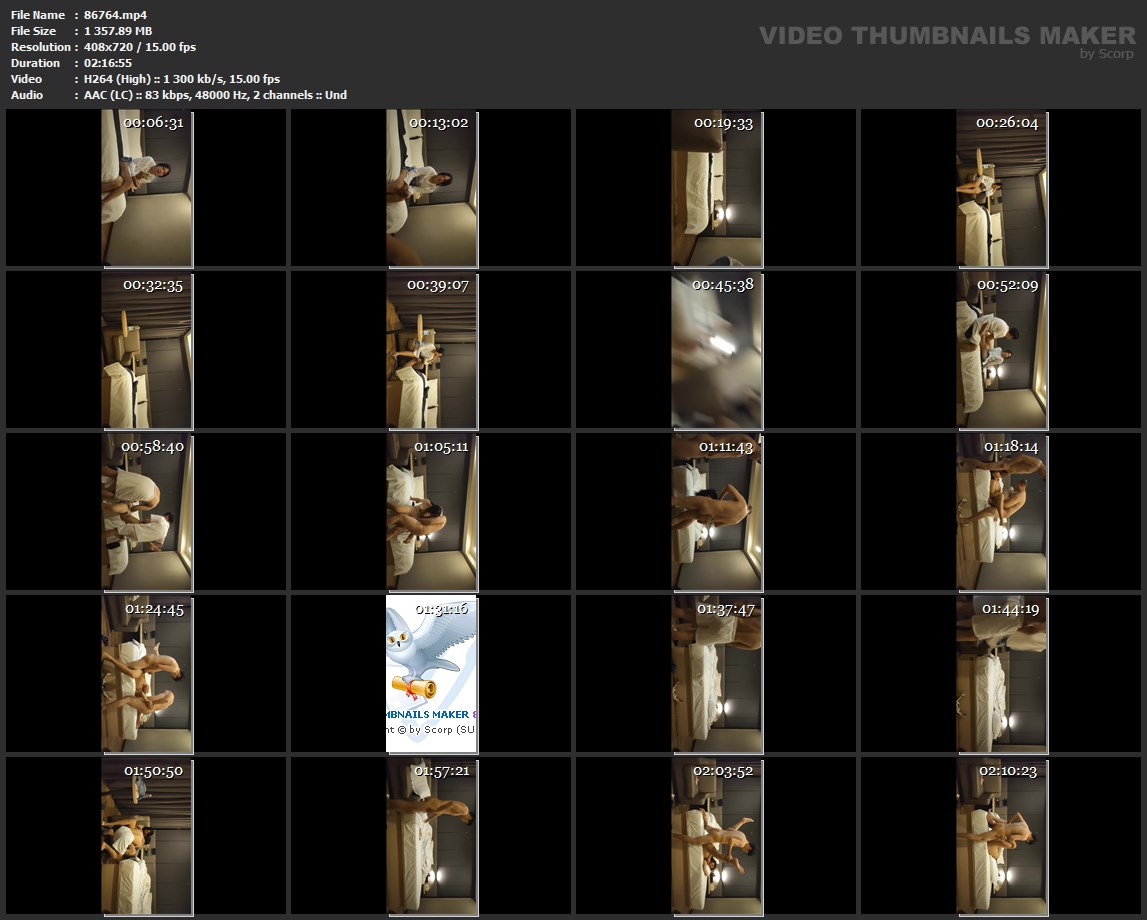The image size is (1147, 920).
Task: Open the frame marked 00:19:33
Action: [x=716, y=188]
